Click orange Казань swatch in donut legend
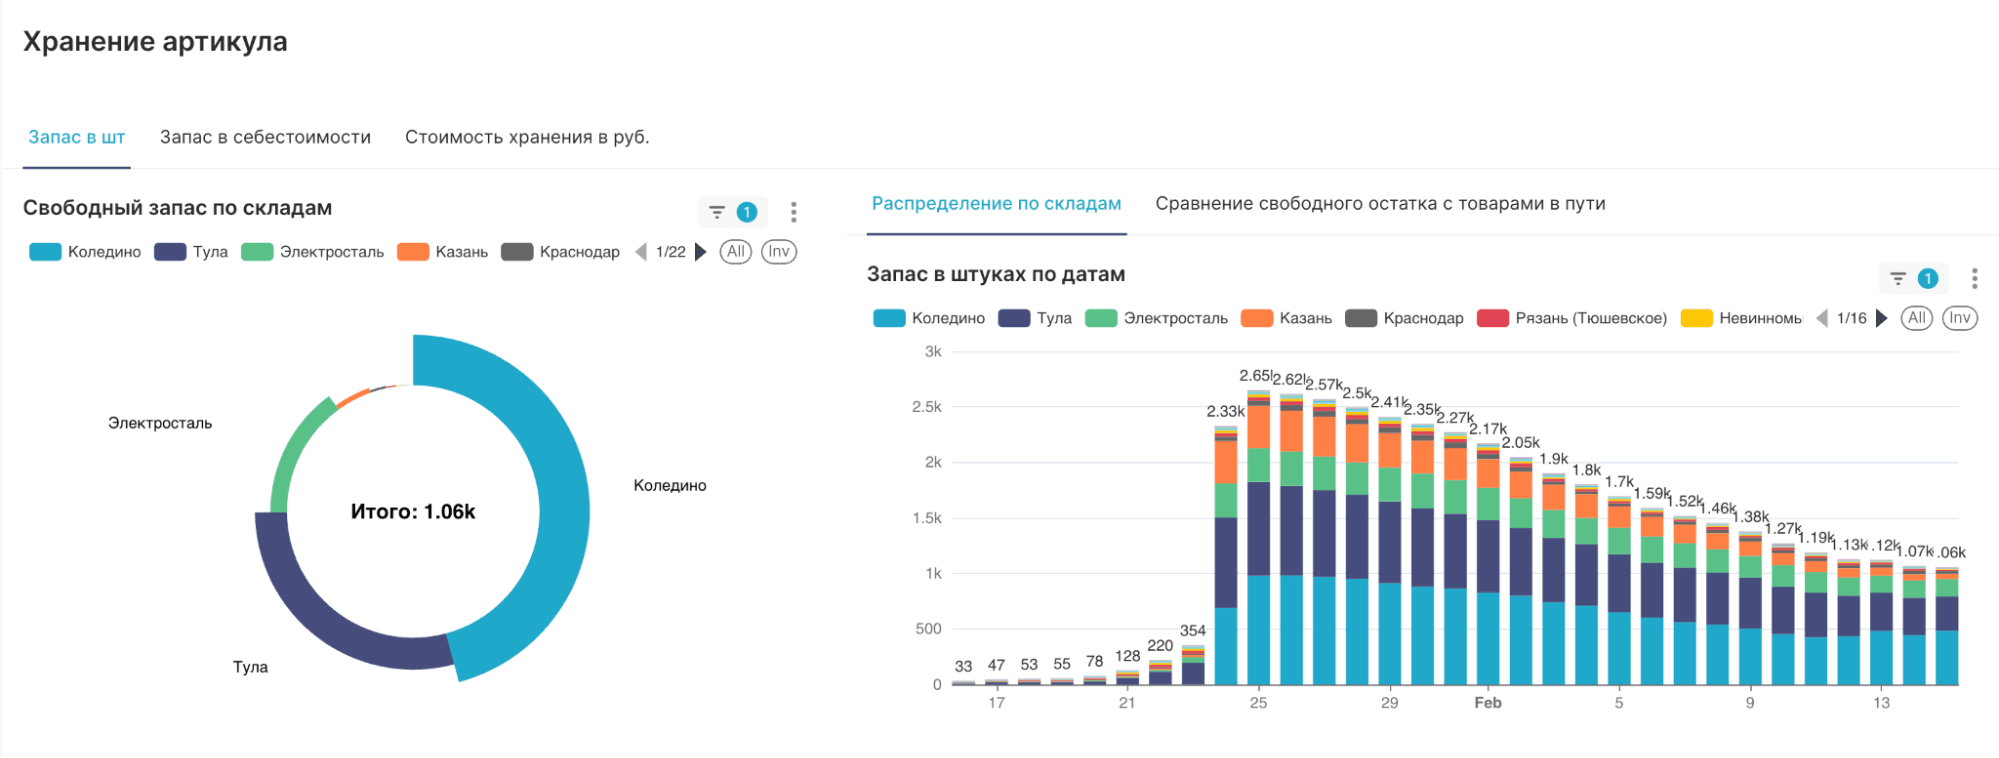Screen dimensions: 1999x758 [x=413, y=252]
